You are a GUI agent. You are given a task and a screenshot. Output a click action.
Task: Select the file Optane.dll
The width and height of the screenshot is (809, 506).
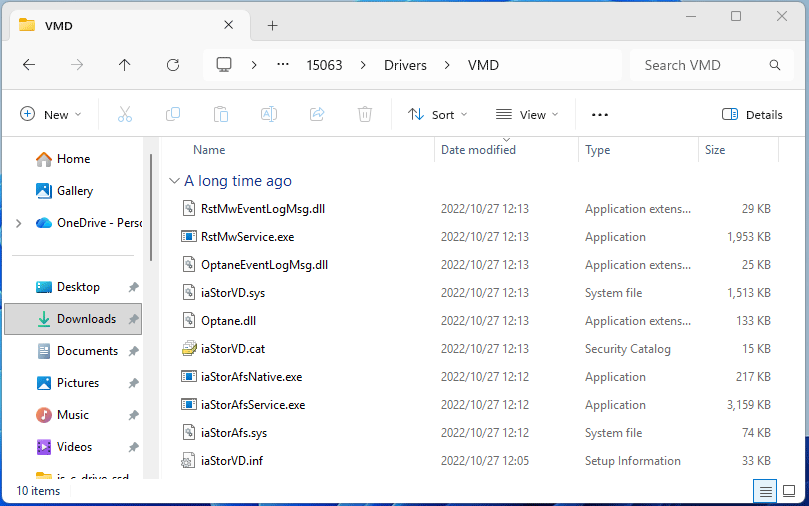[x=228, y=321]
